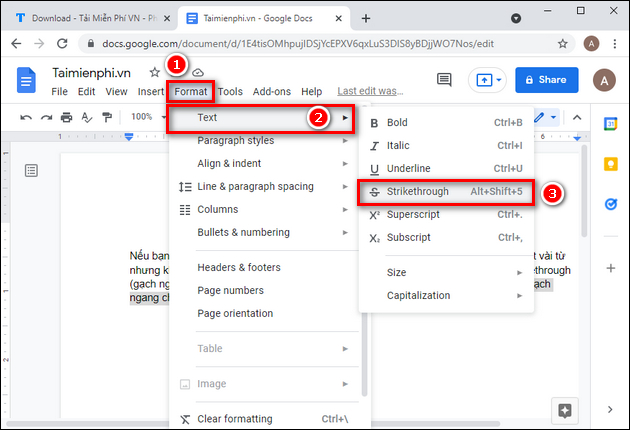Open the Add-ons menu
Image resolution: width=630 pixels, height=430 pixels.
pyautogui.click(x=272, y=92)
